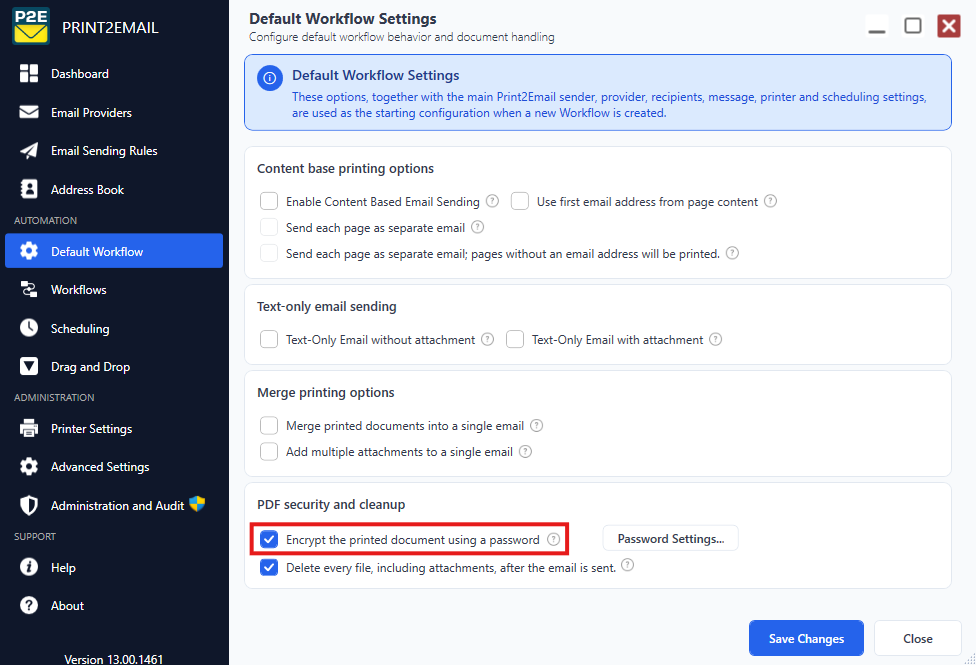This screenshot has width=976, height=665.
Task: Open the Dashboard grid icon
Action: [29, 73]
